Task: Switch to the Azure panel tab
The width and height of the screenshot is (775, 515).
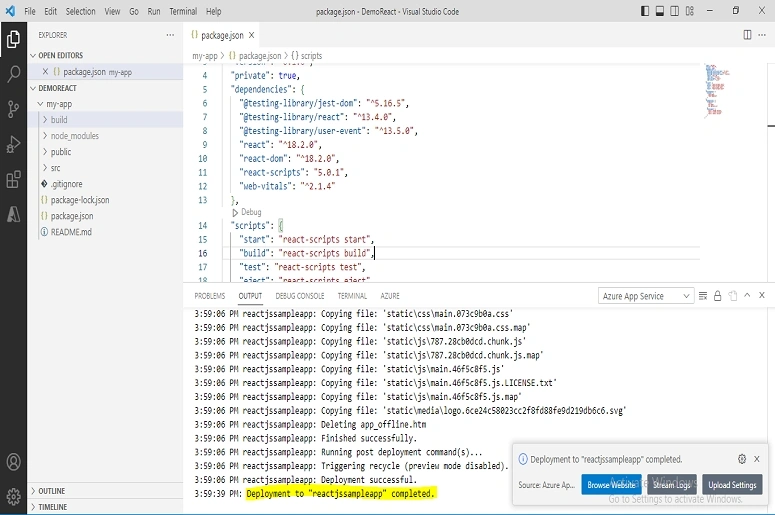Action: pos(390,296)
